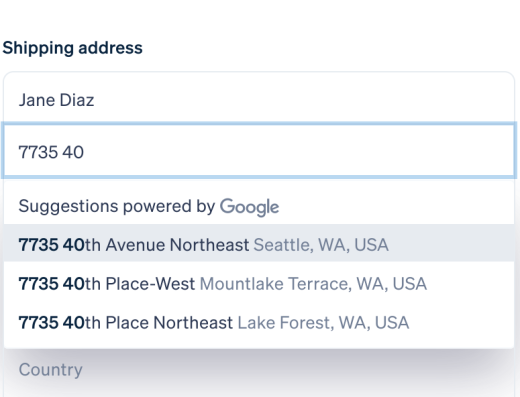The width and height of the screenshot is (520, 397).
Task: Click the Suggestions powered by text
Action: pos(117,206)
